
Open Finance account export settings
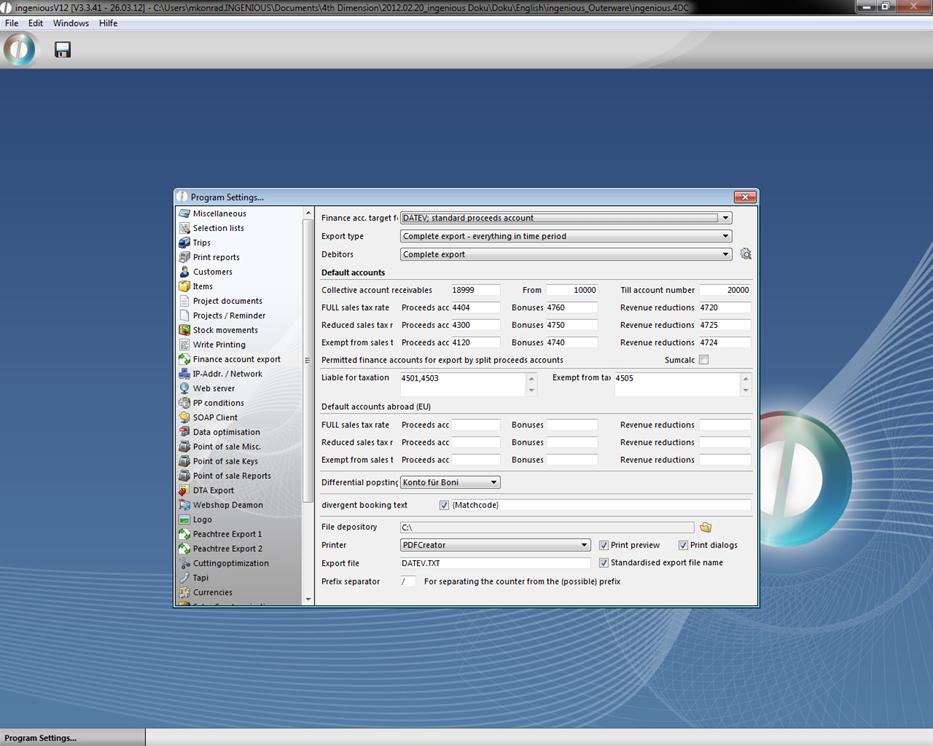(236, 359)
